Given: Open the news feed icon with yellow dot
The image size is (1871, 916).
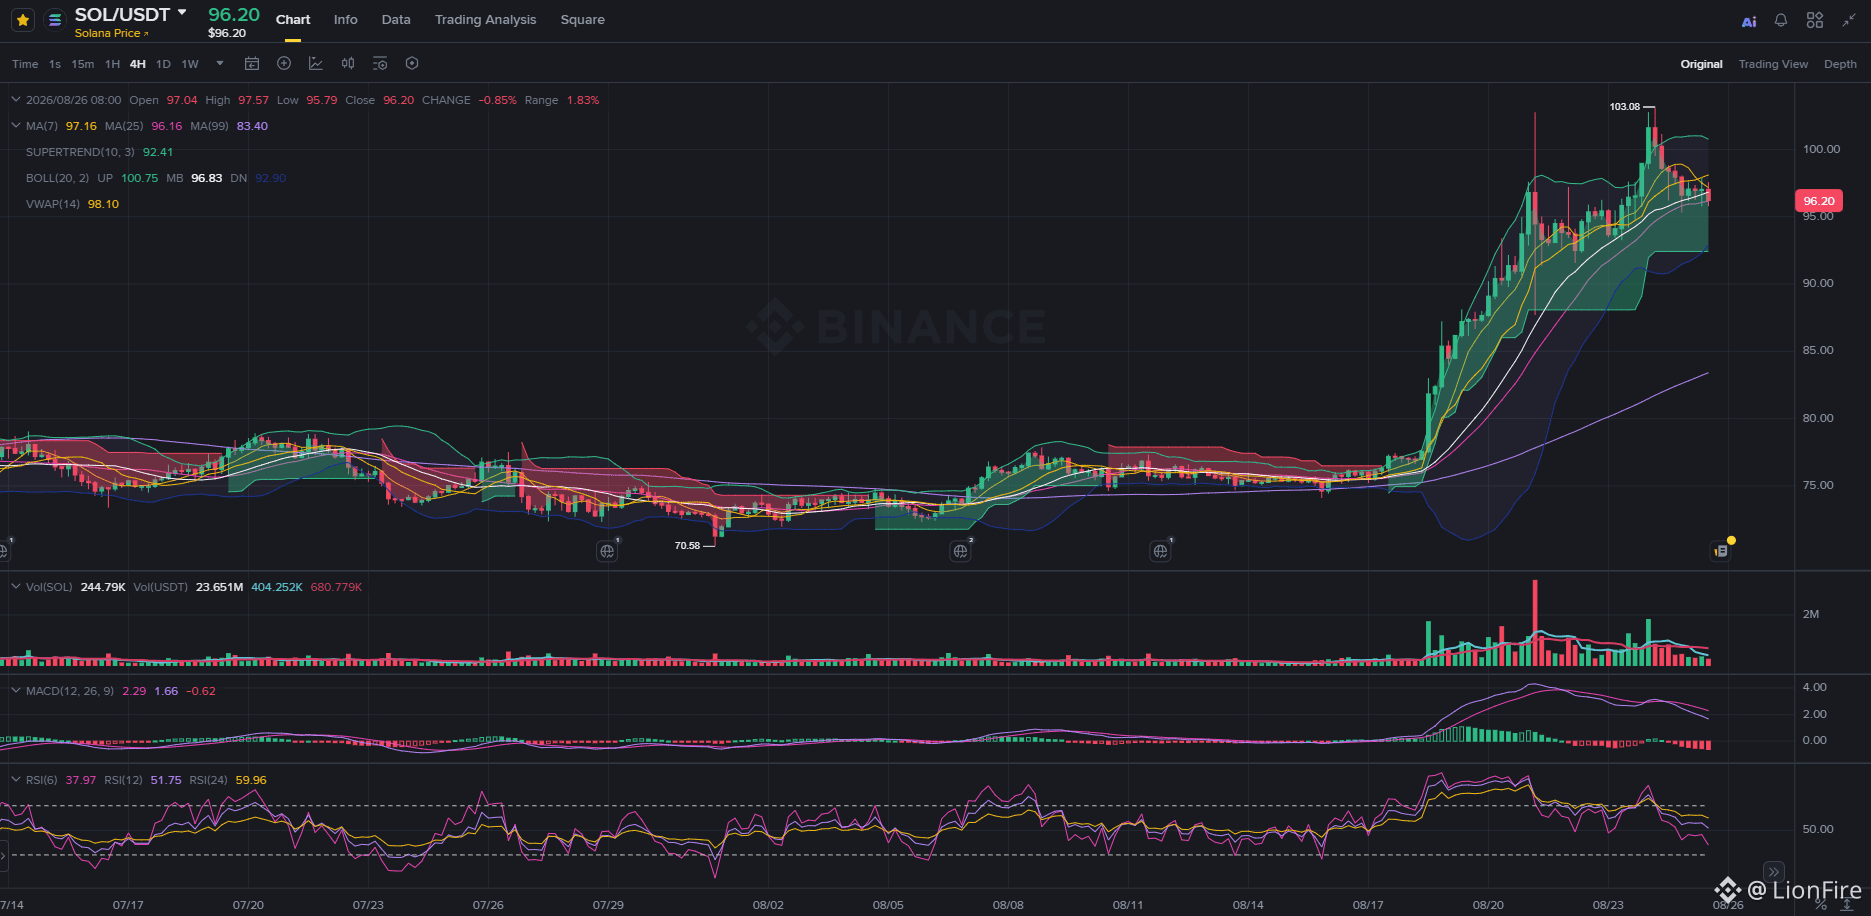Looking at the screenshot, I should click(1721, 551).
